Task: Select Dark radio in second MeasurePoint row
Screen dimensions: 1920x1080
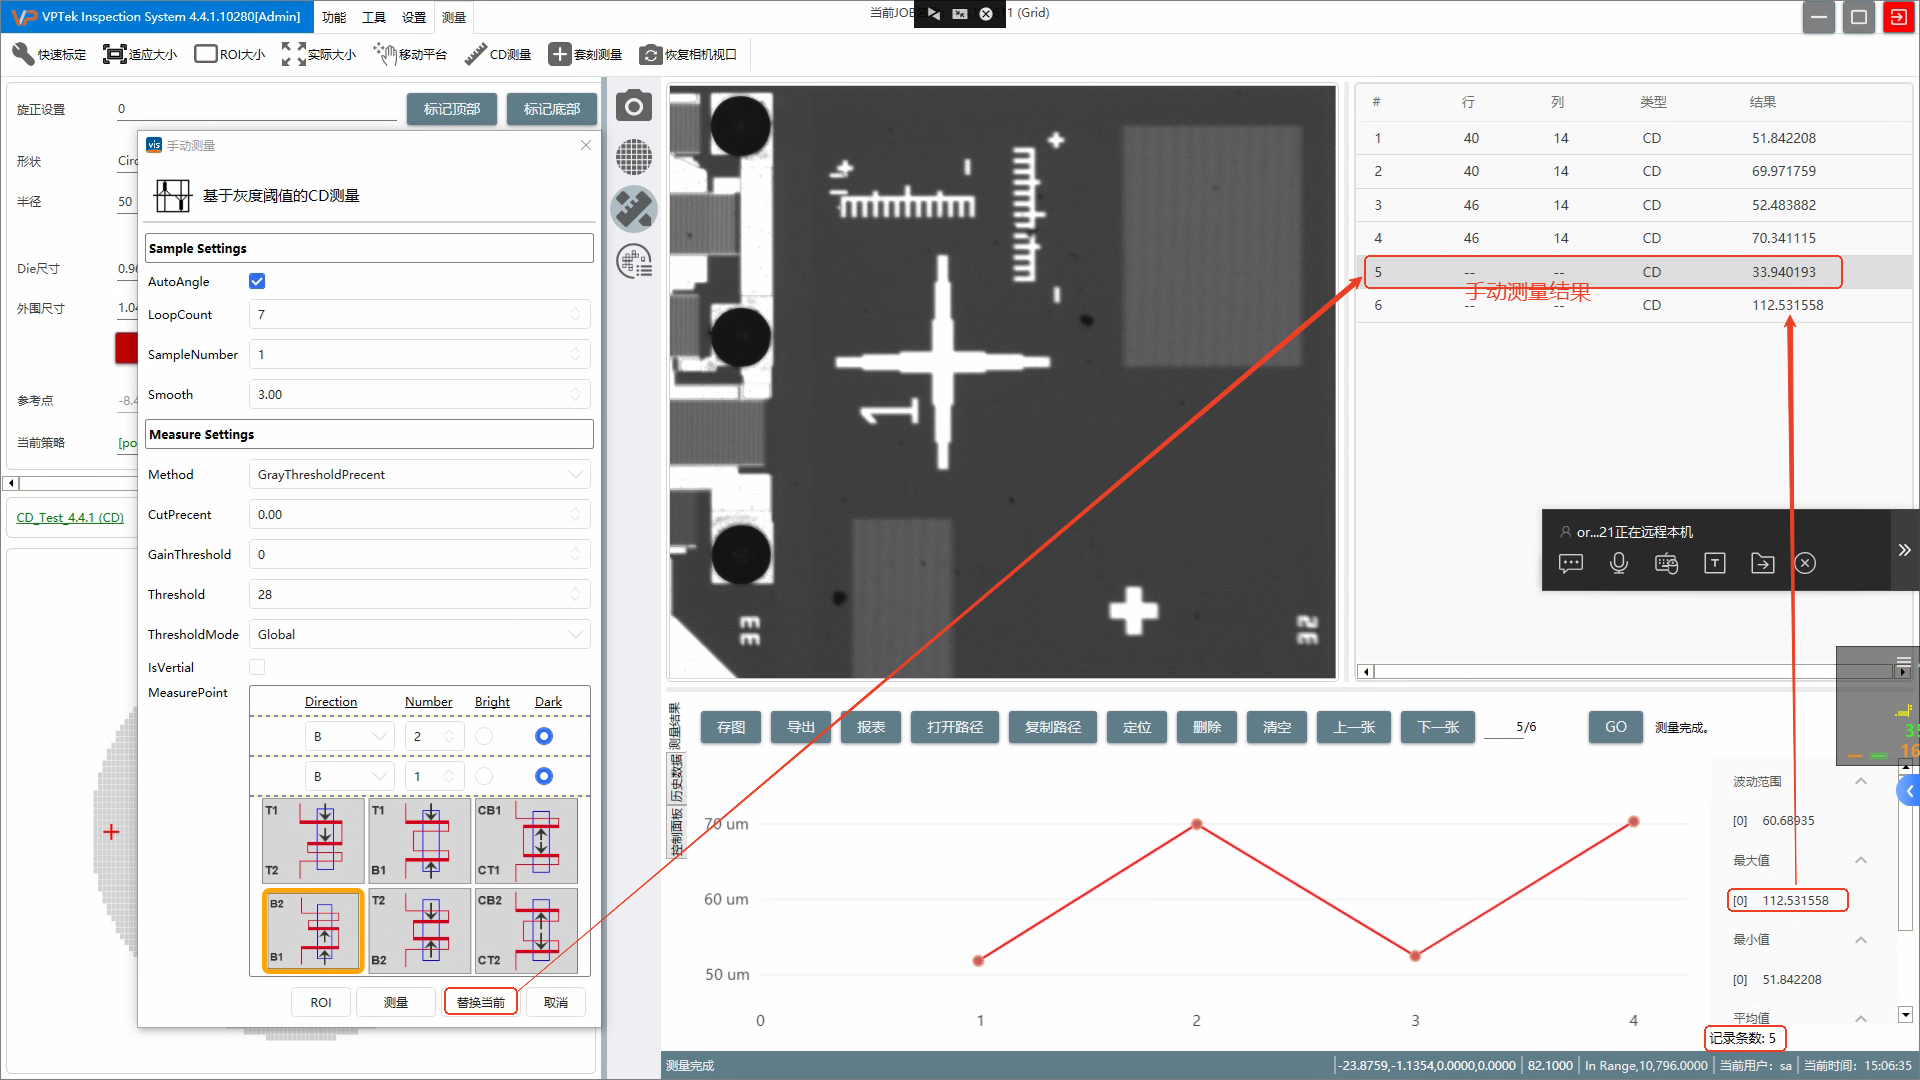Action: pos(544,776)
